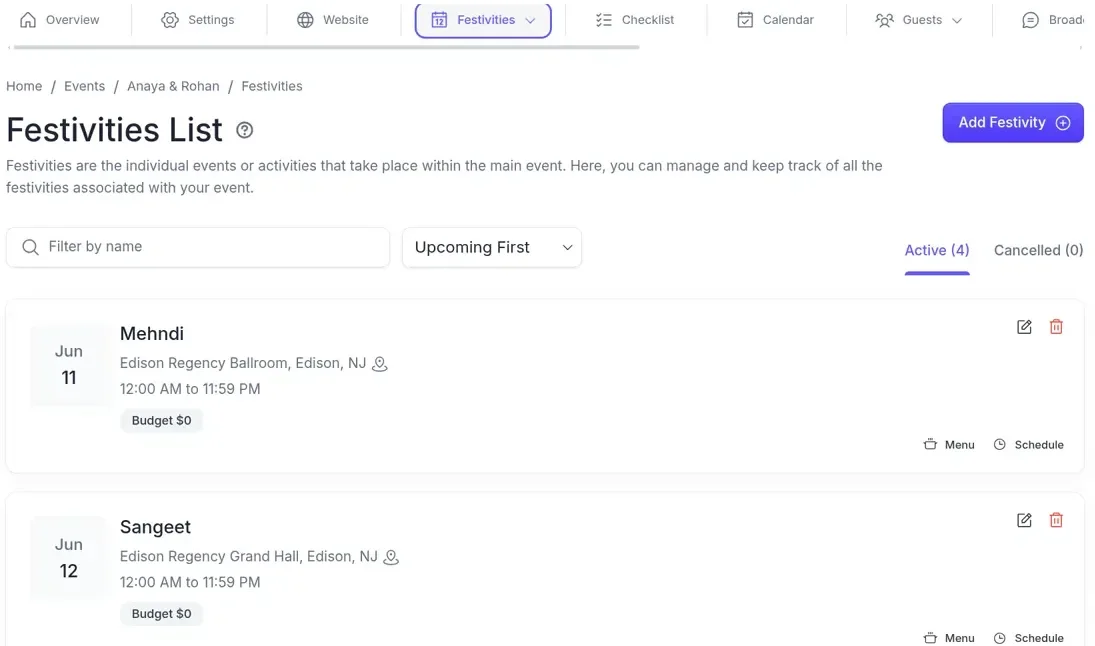Open the Calendar tab
The image size is (1095, 646).
775,20
